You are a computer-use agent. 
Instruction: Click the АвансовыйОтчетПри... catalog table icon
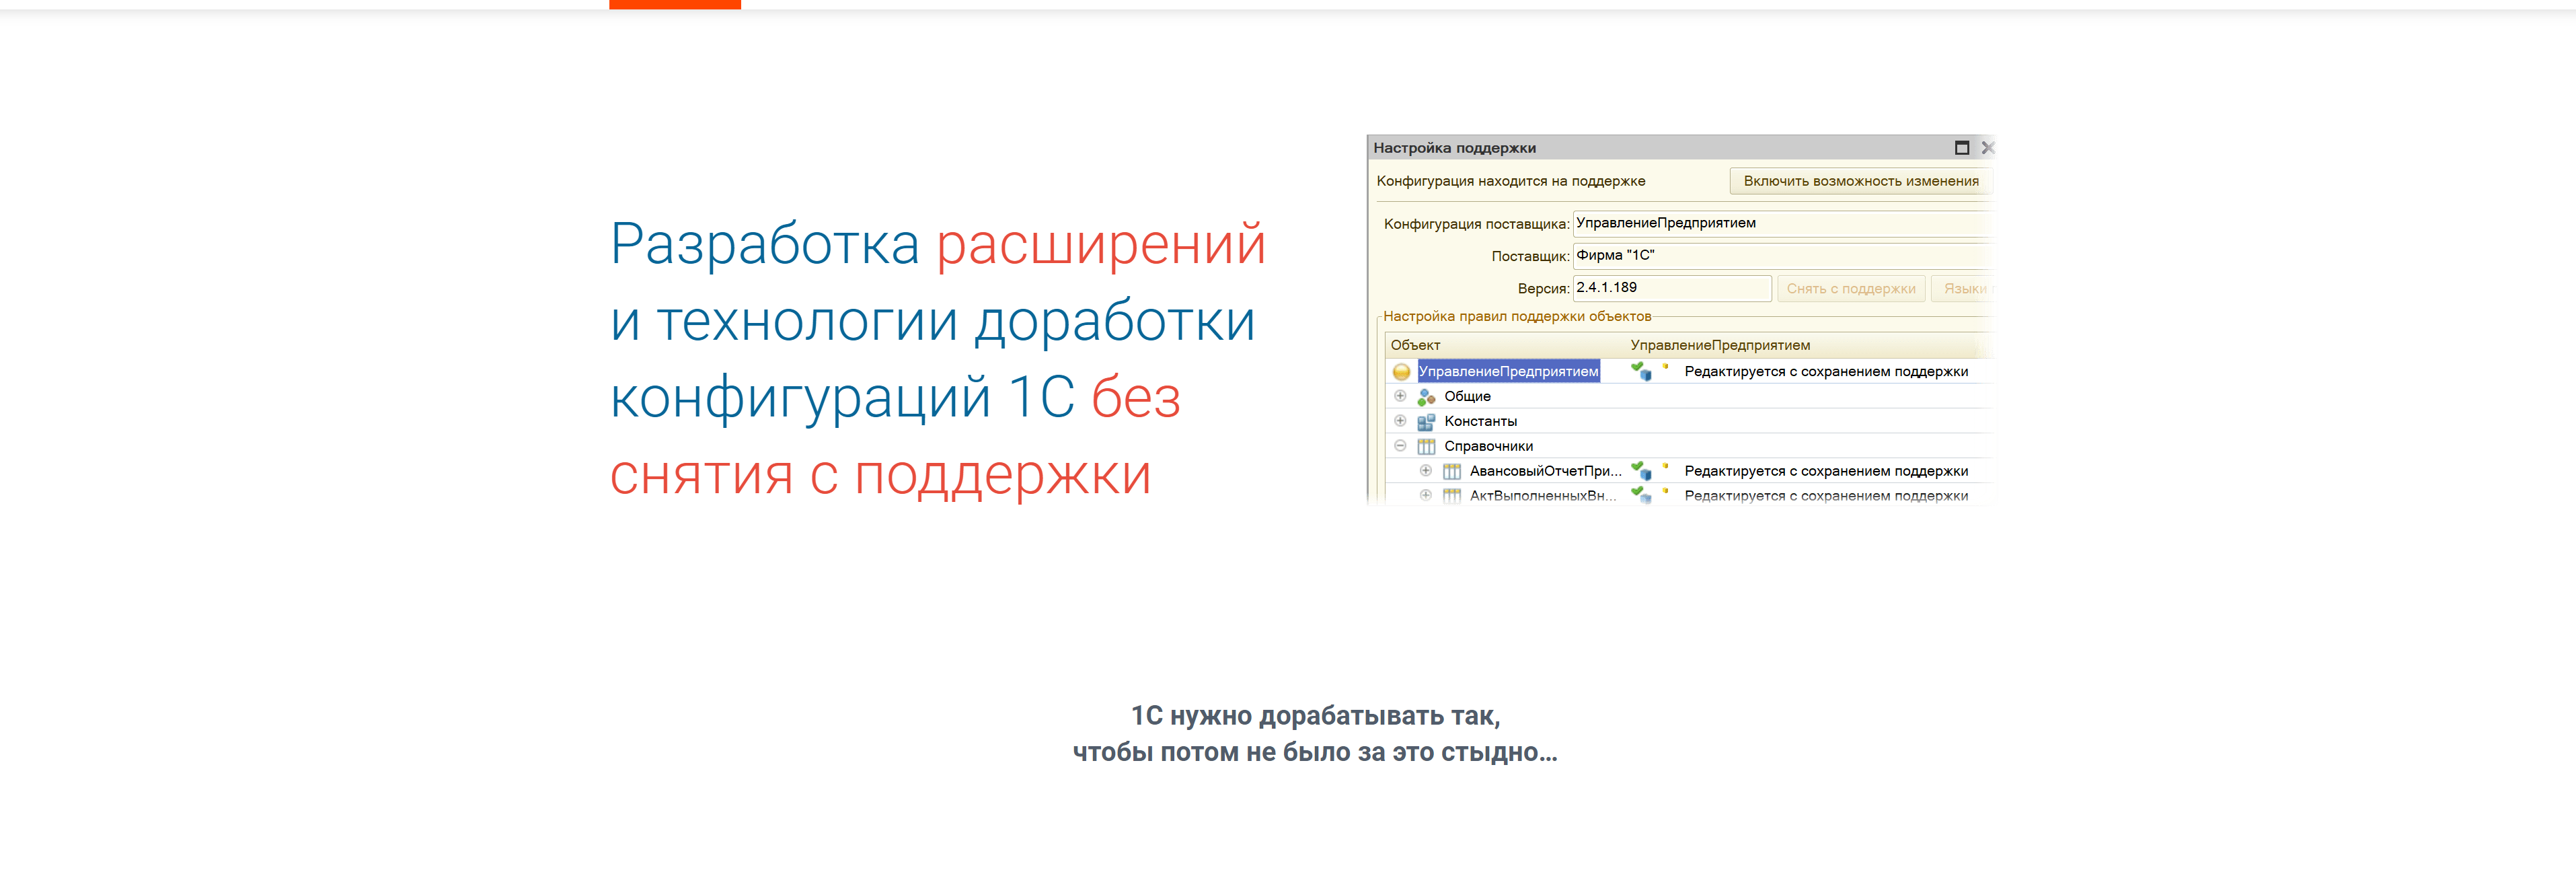(x=1451, y=472)
